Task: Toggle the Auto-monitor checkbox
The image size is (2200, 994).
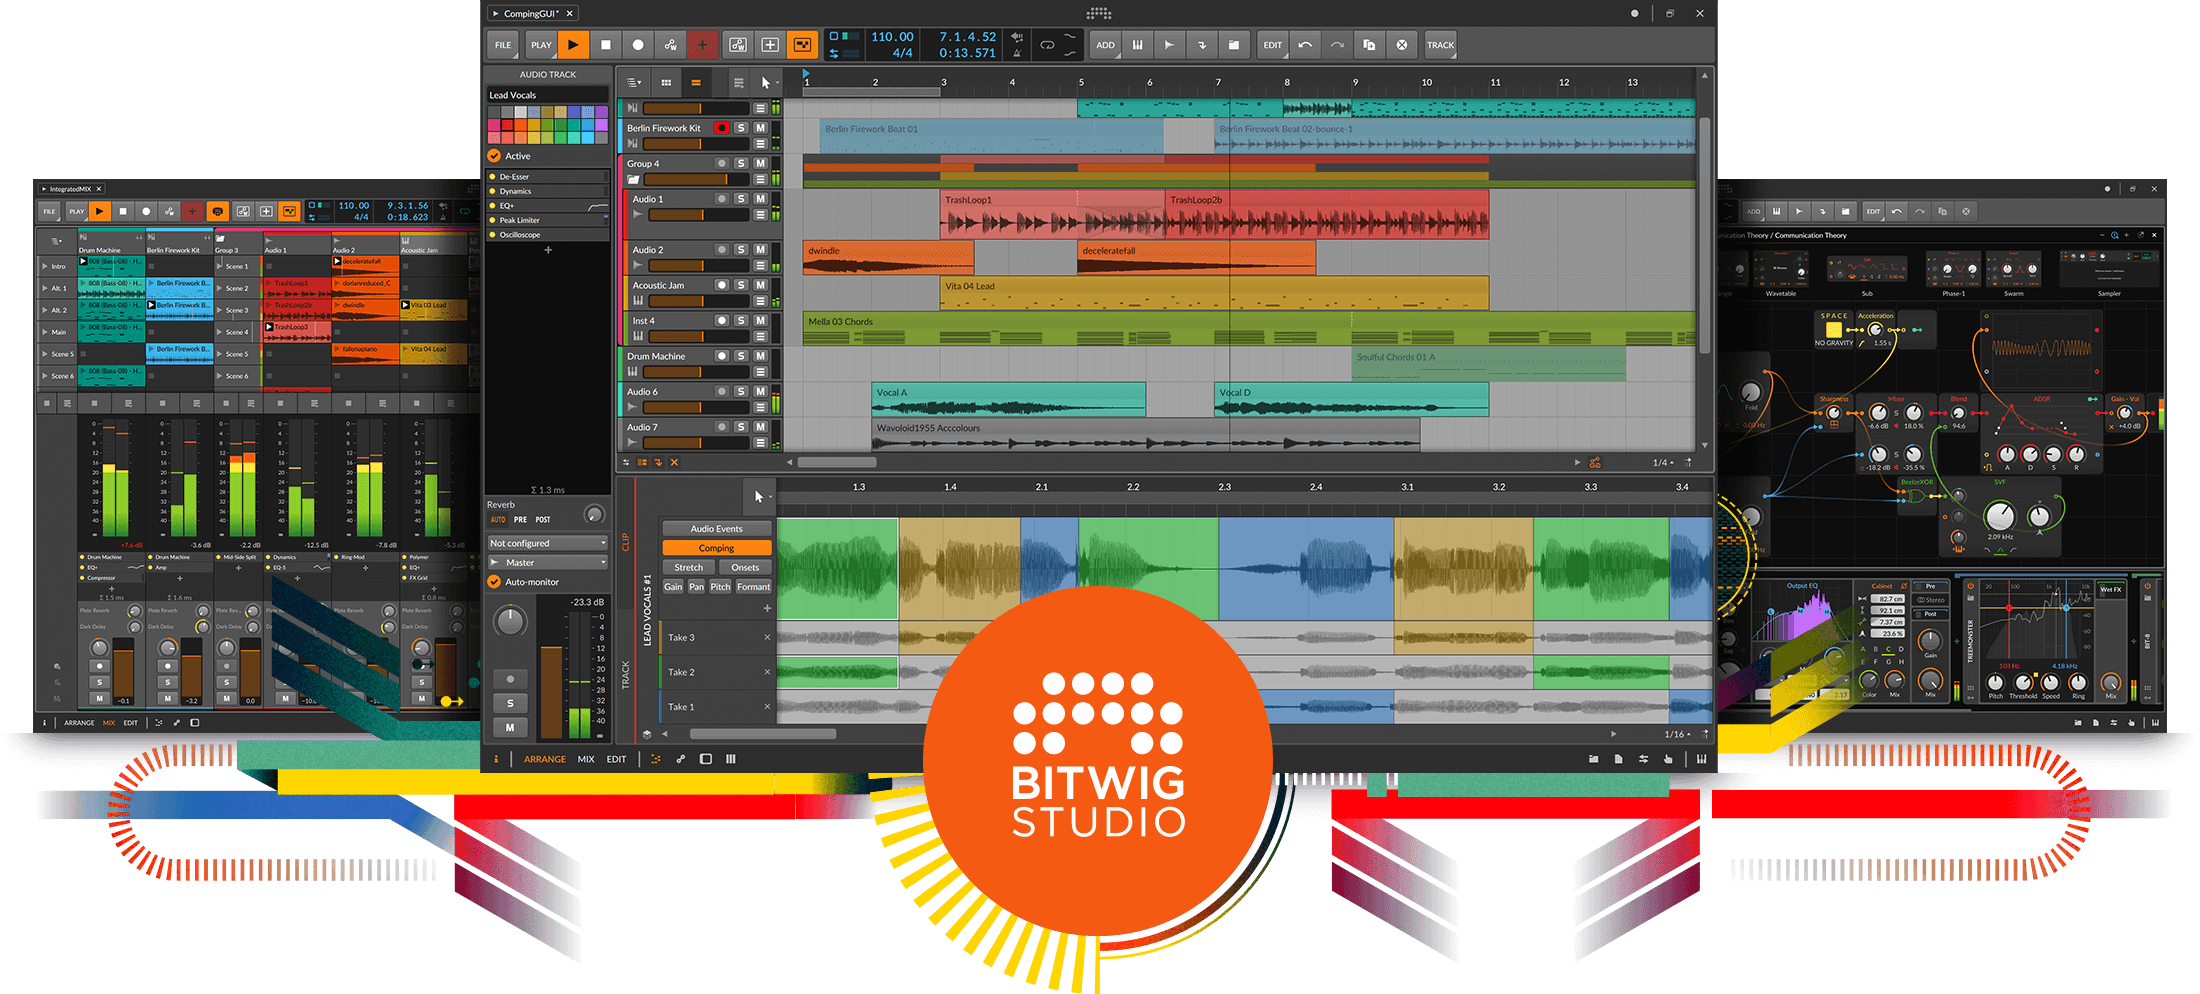Action: [x=494, y=582]
